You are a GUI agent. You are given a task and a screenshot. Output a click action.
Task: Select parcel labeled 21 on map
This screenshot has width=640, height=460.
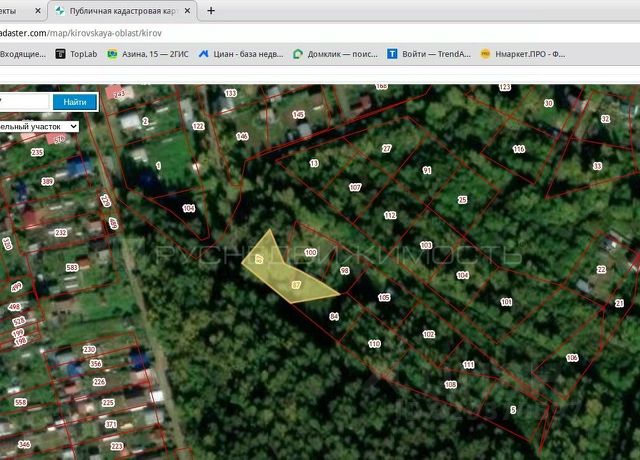point(619,303)
